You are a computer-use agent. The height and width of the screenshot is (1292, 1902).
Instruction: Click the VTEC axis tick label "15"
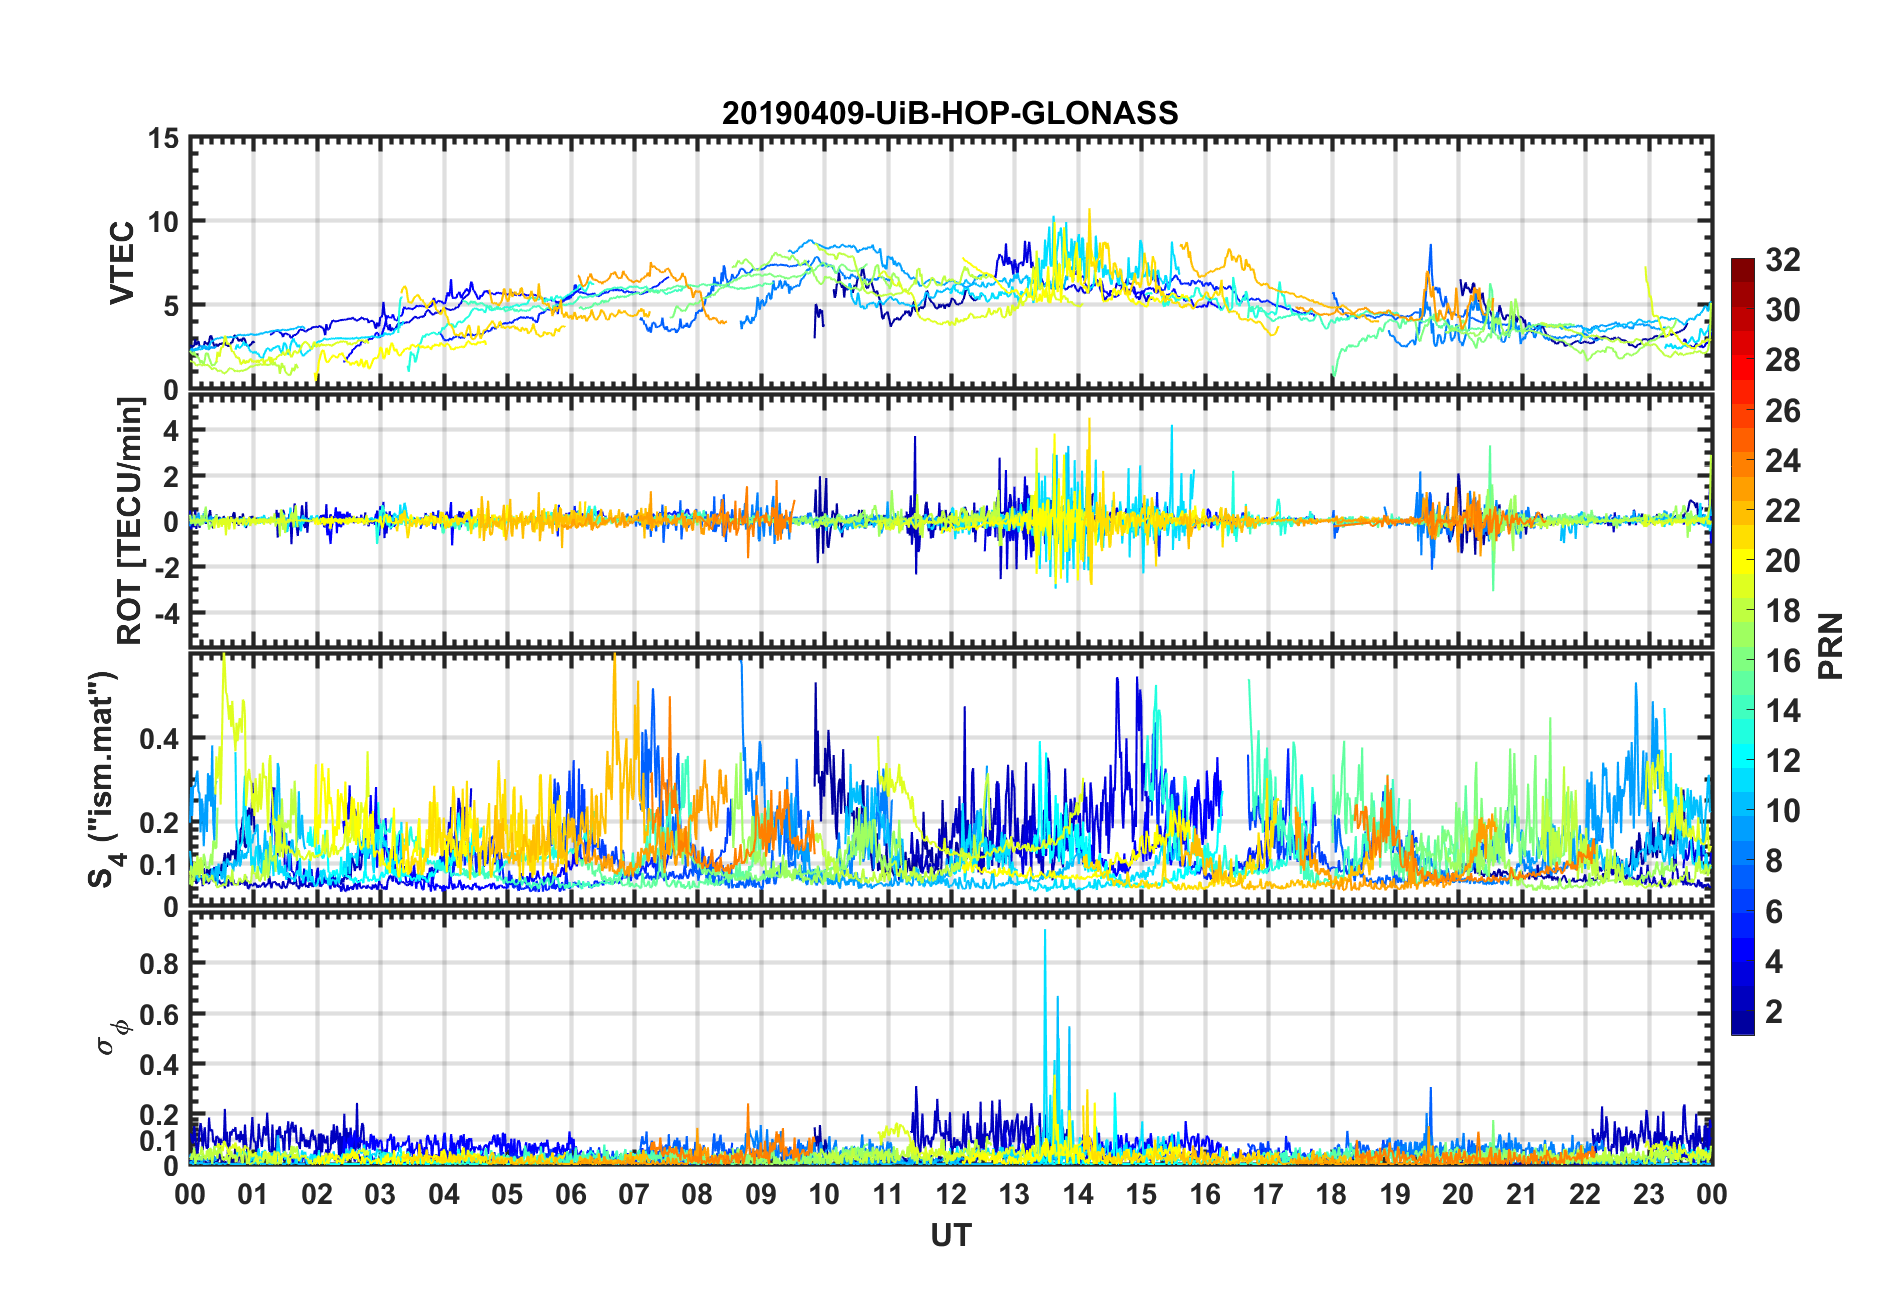[164, 138]
